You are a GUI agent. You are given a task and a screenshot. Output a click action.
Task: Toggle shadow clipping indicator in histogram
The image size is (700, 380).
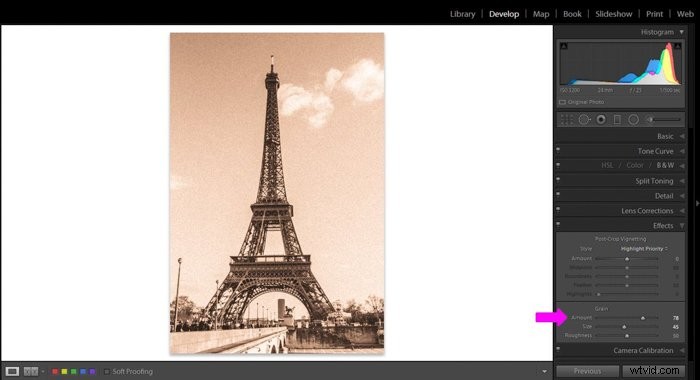click(564, 46)
